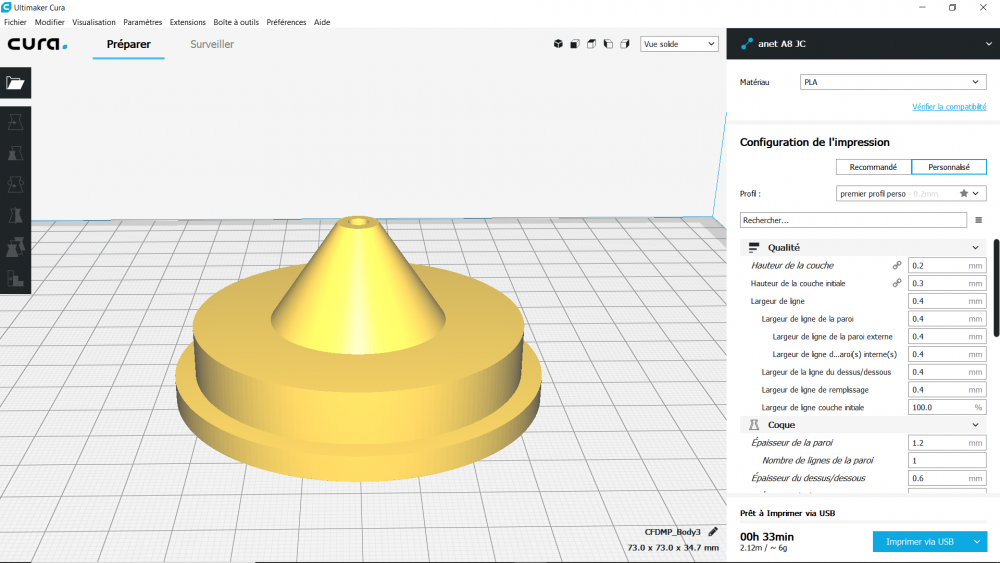Open settings visibility hamburger menu next to search
Viewport: 1000px width, 563px height.
pos(978,220)
